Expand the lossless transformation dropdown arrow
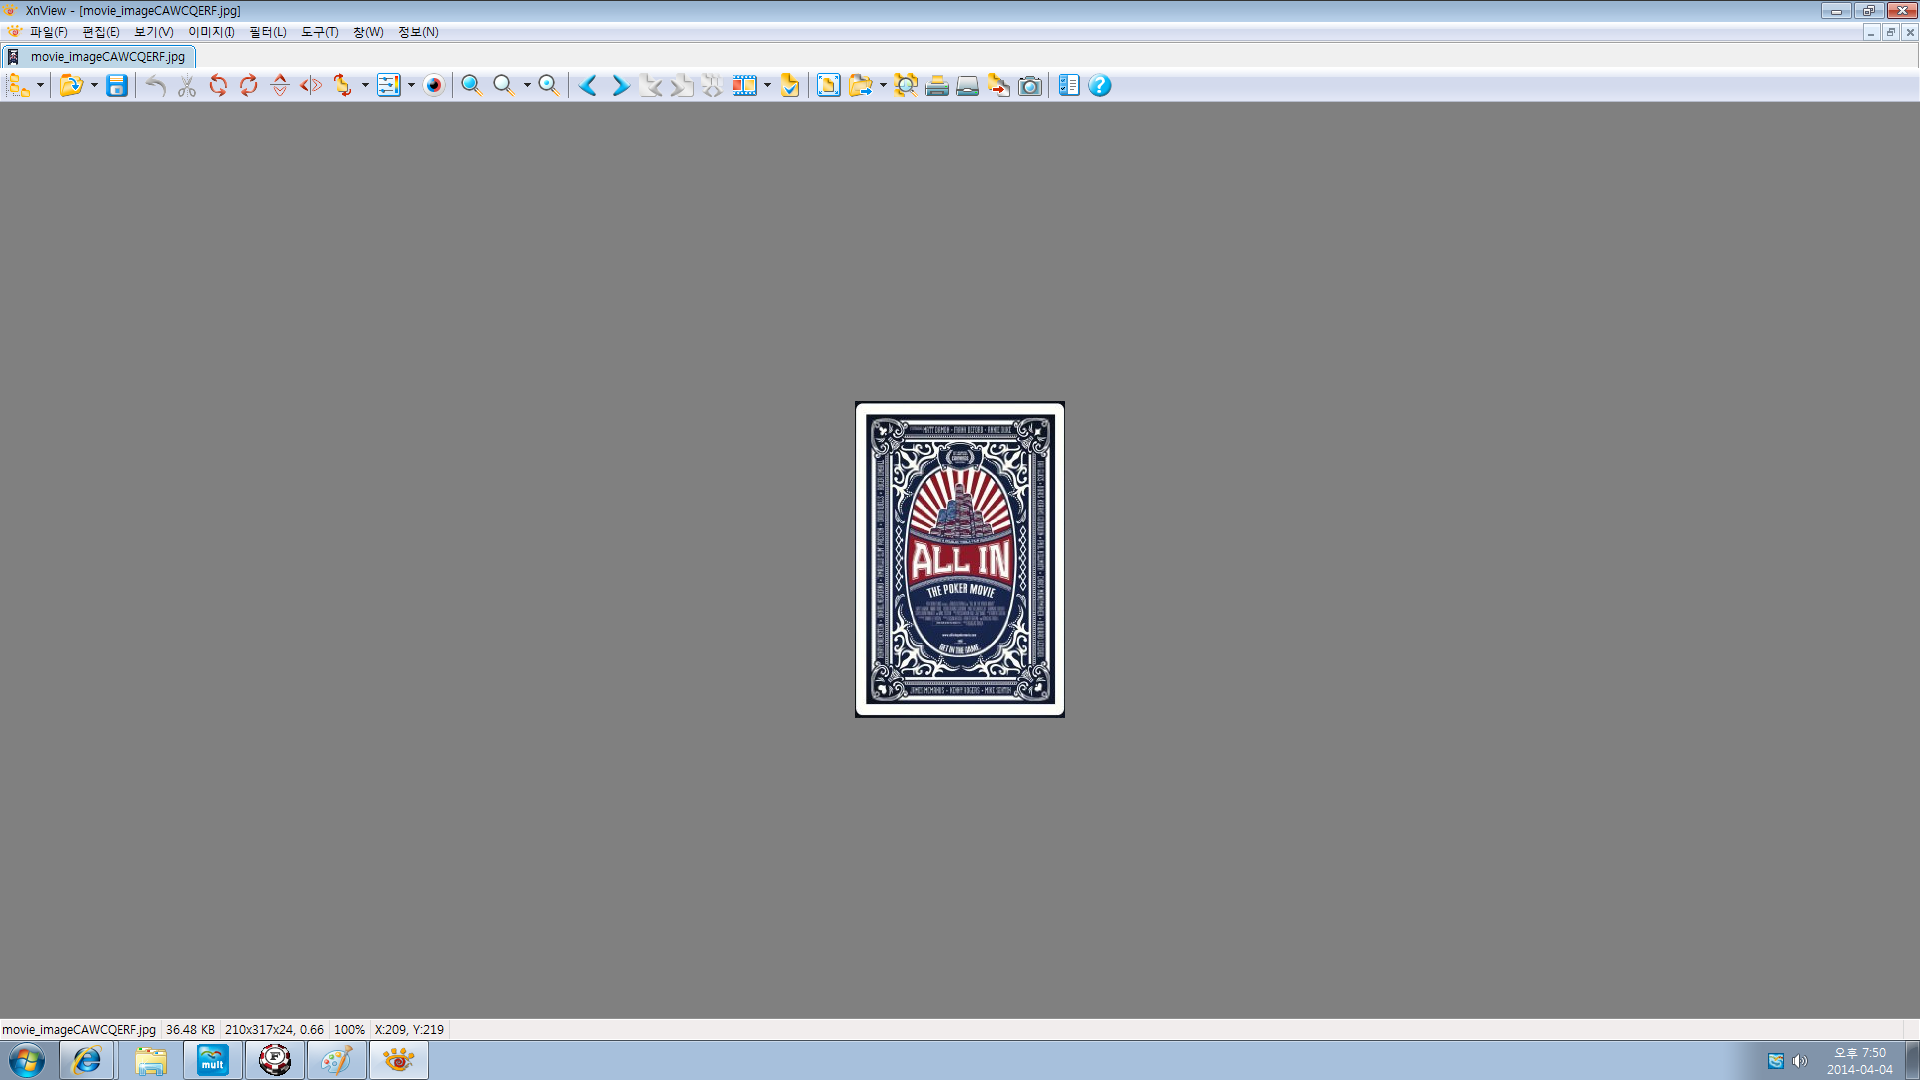Viewport: 1920px width, 1080px height. click(365, 86)
